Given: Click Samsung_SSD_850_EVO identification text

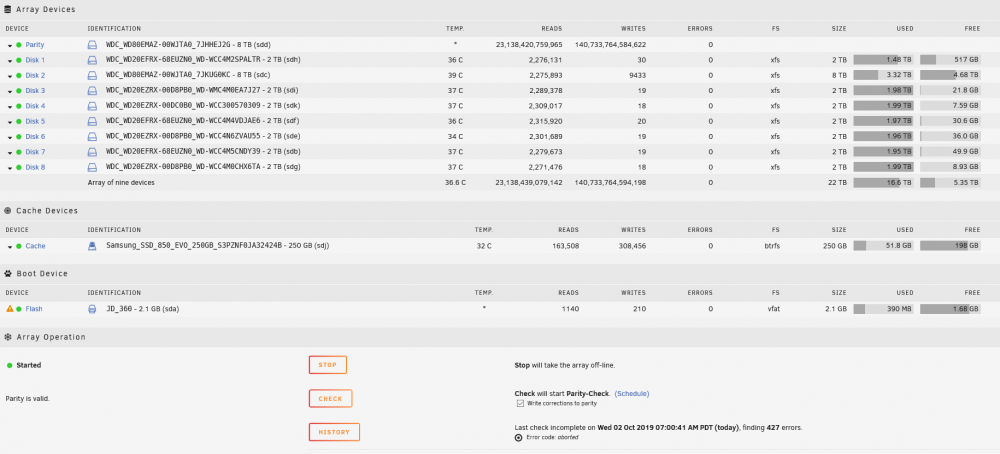Looking at the screenshot, I should [x=217, y=245].
